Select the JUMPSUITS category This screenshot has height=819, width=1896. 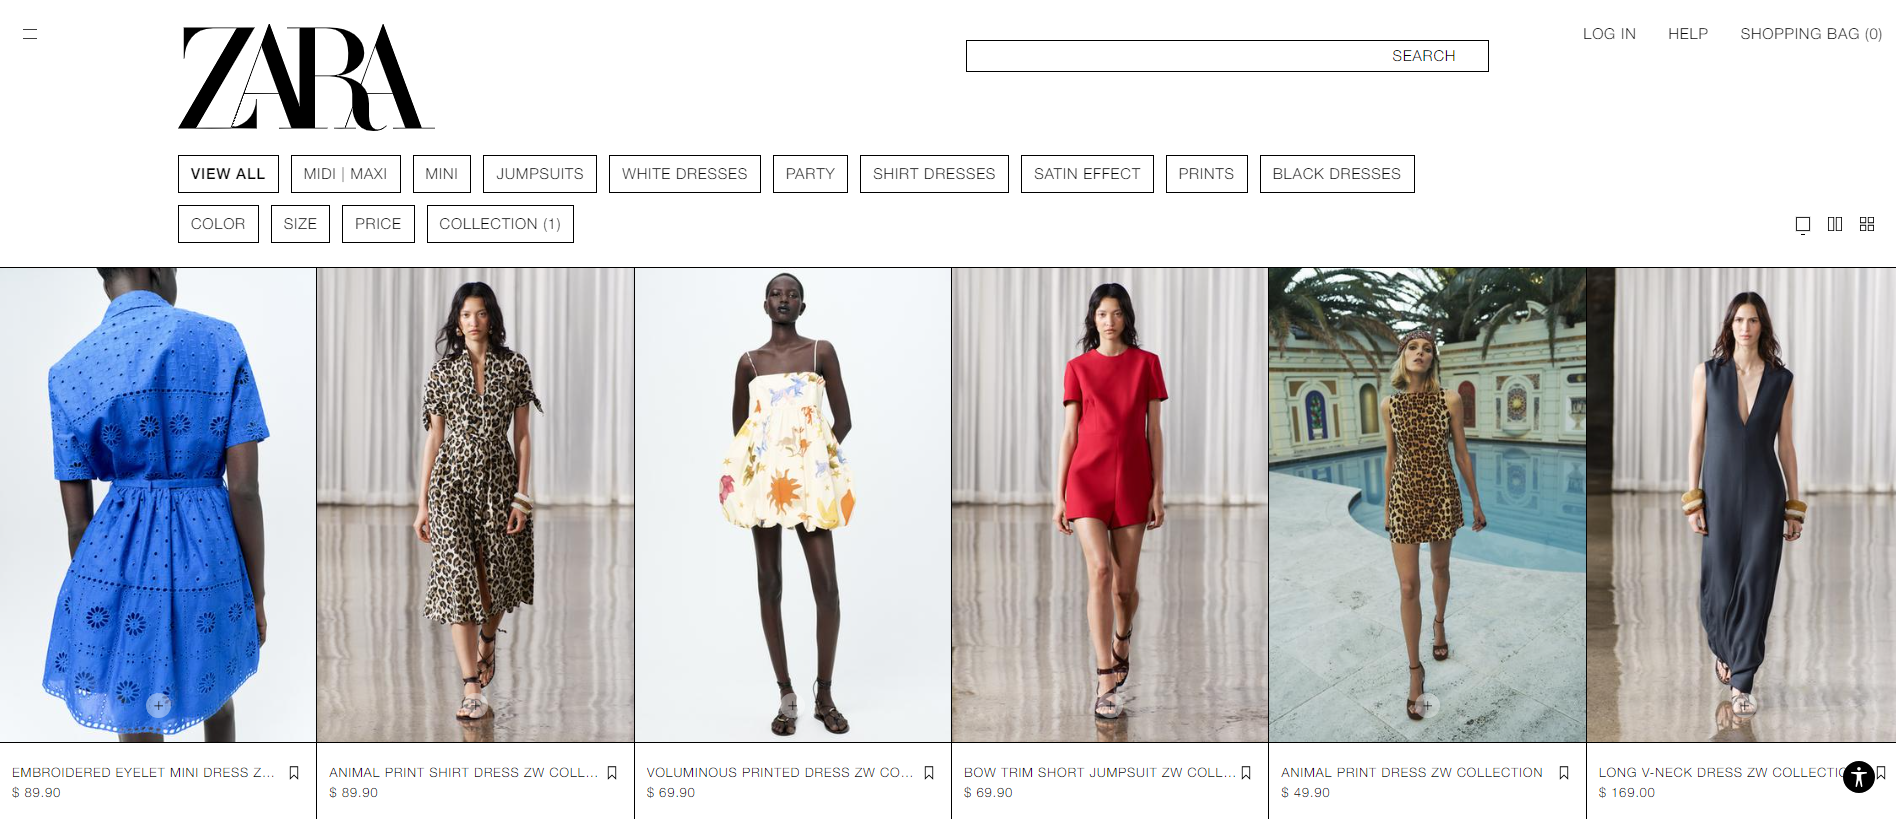pos(540,174)
